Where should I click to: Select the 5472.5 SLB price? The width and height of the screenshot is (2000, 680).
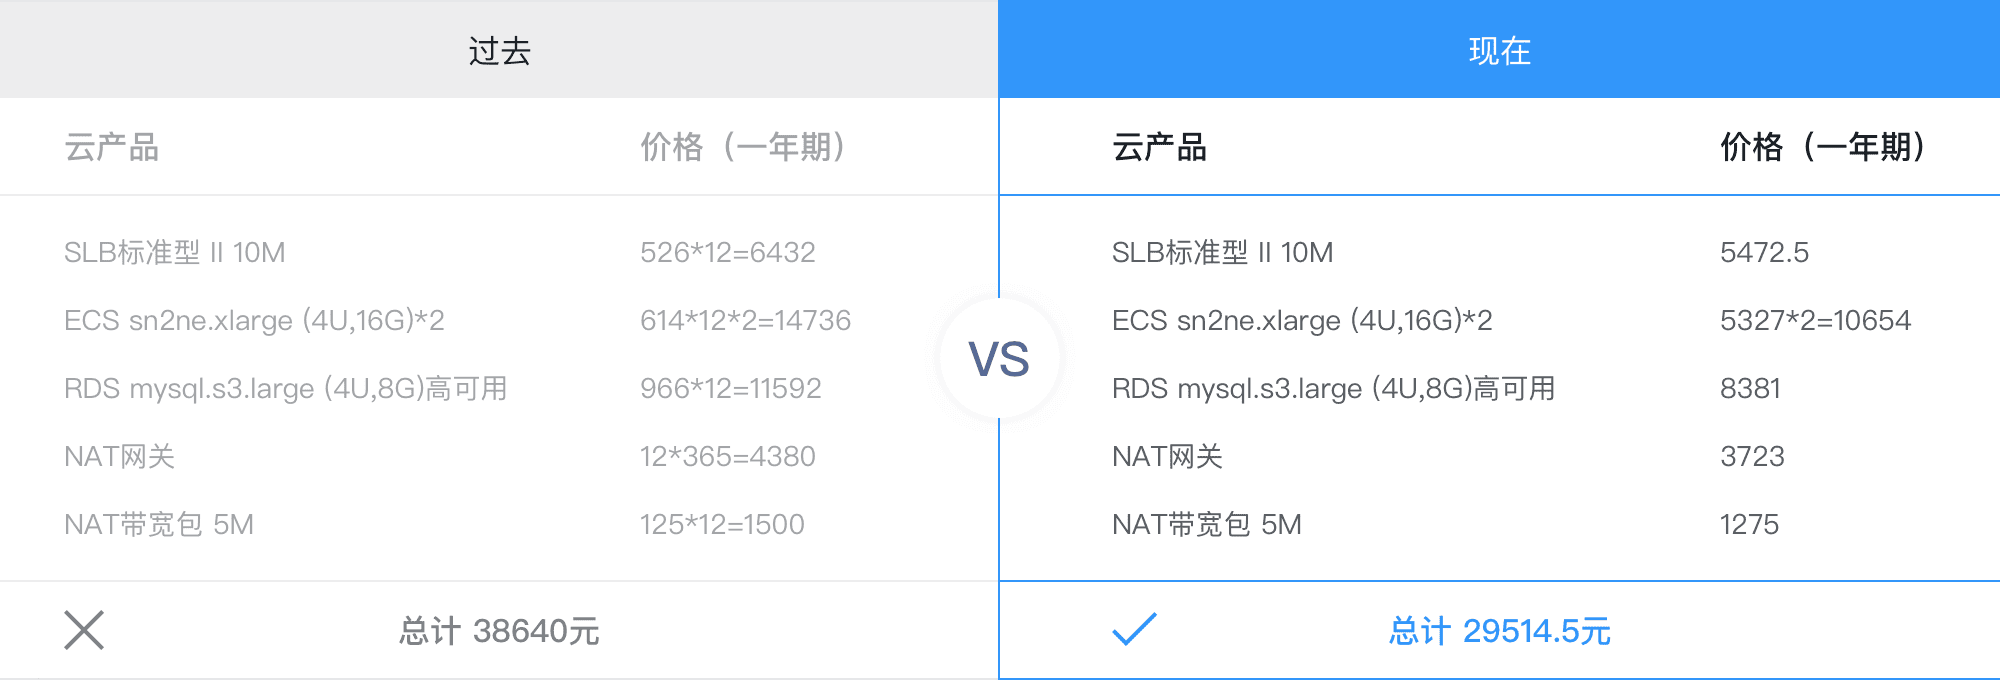[x=1764, y=252]
